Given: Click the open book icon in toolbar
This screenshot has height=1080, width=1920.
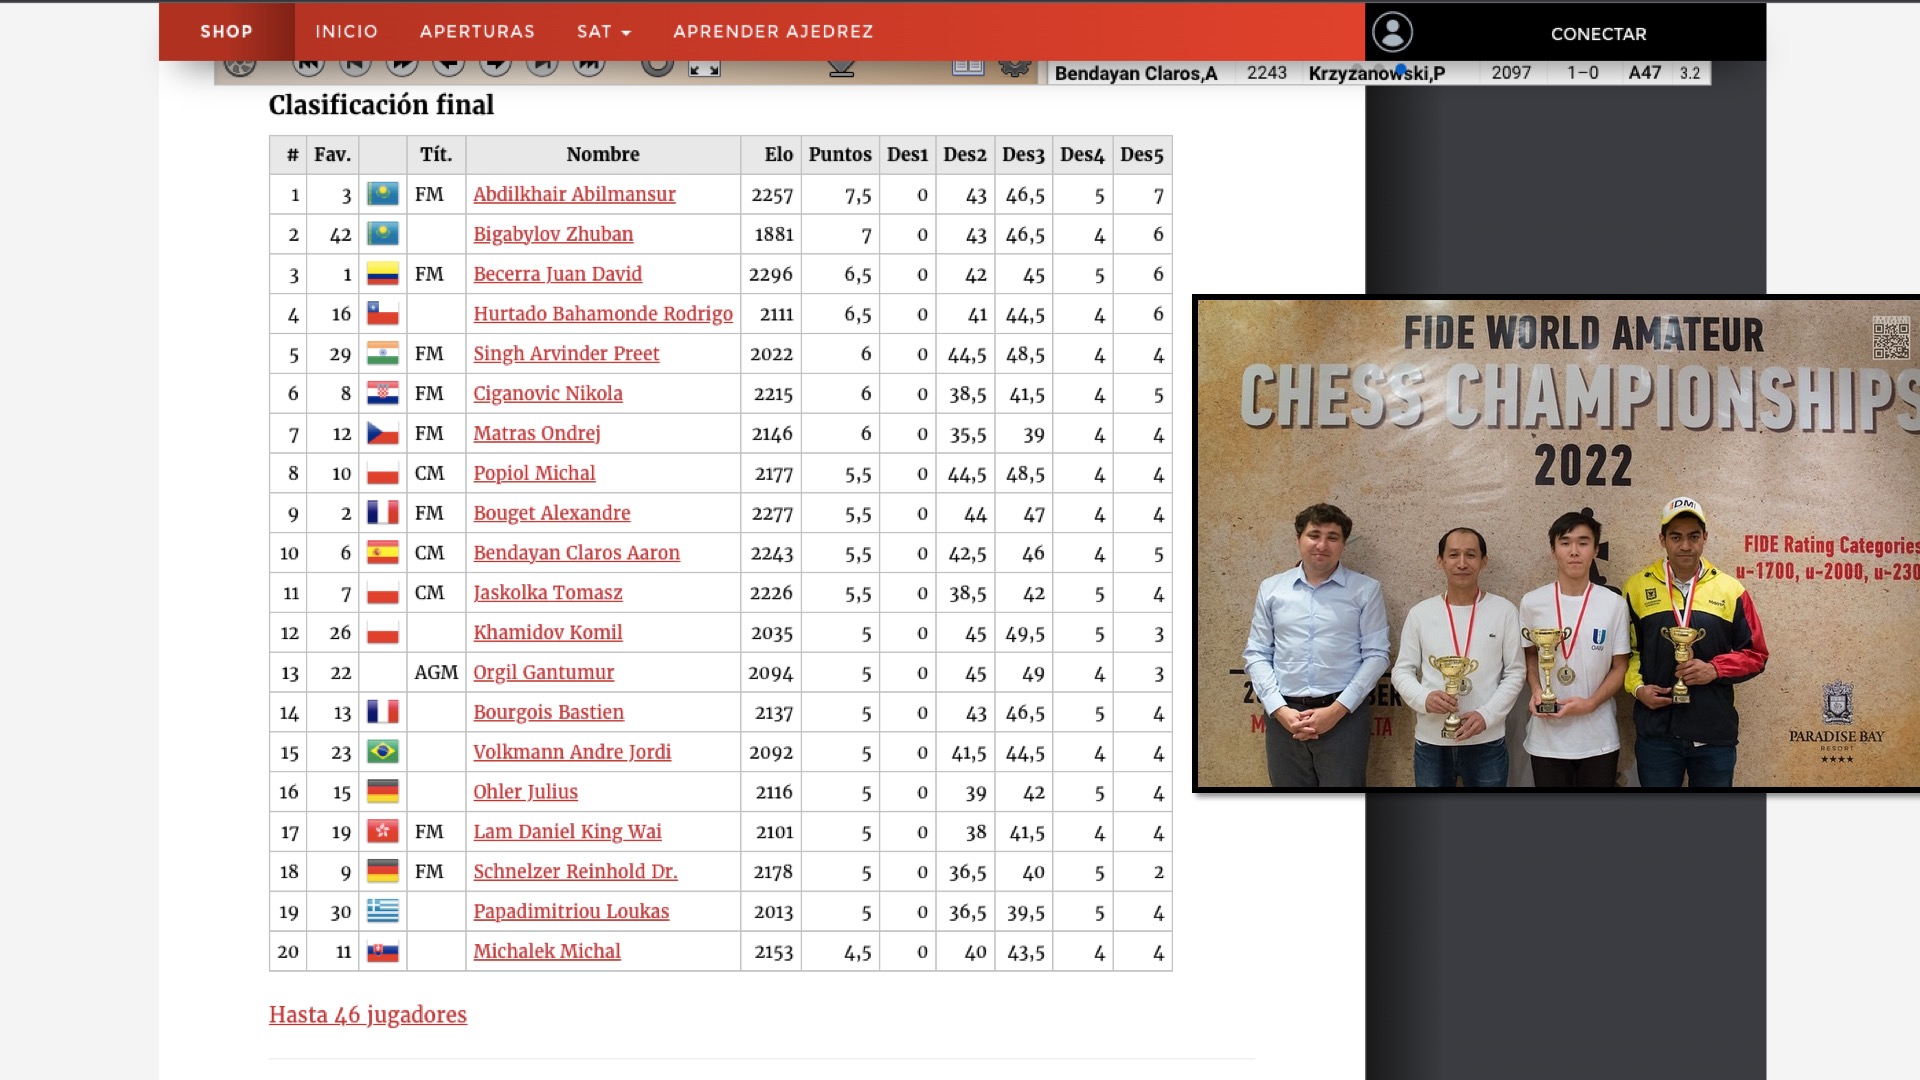Looking at the screenshot, I should pos(967,68).
